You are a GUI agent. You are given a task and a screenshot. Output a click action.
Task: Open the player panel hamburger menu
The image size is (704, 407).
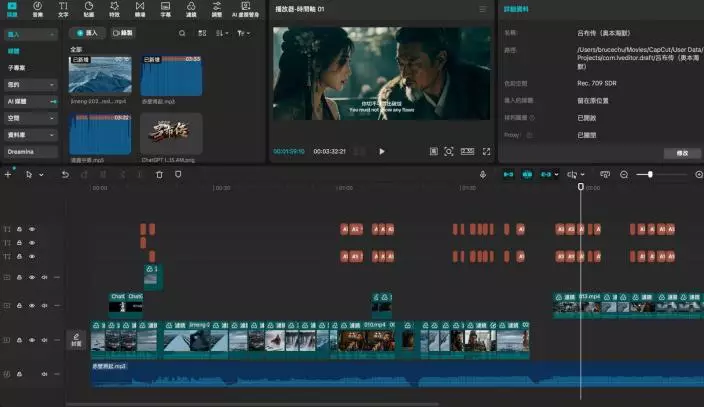pos(483,9)
